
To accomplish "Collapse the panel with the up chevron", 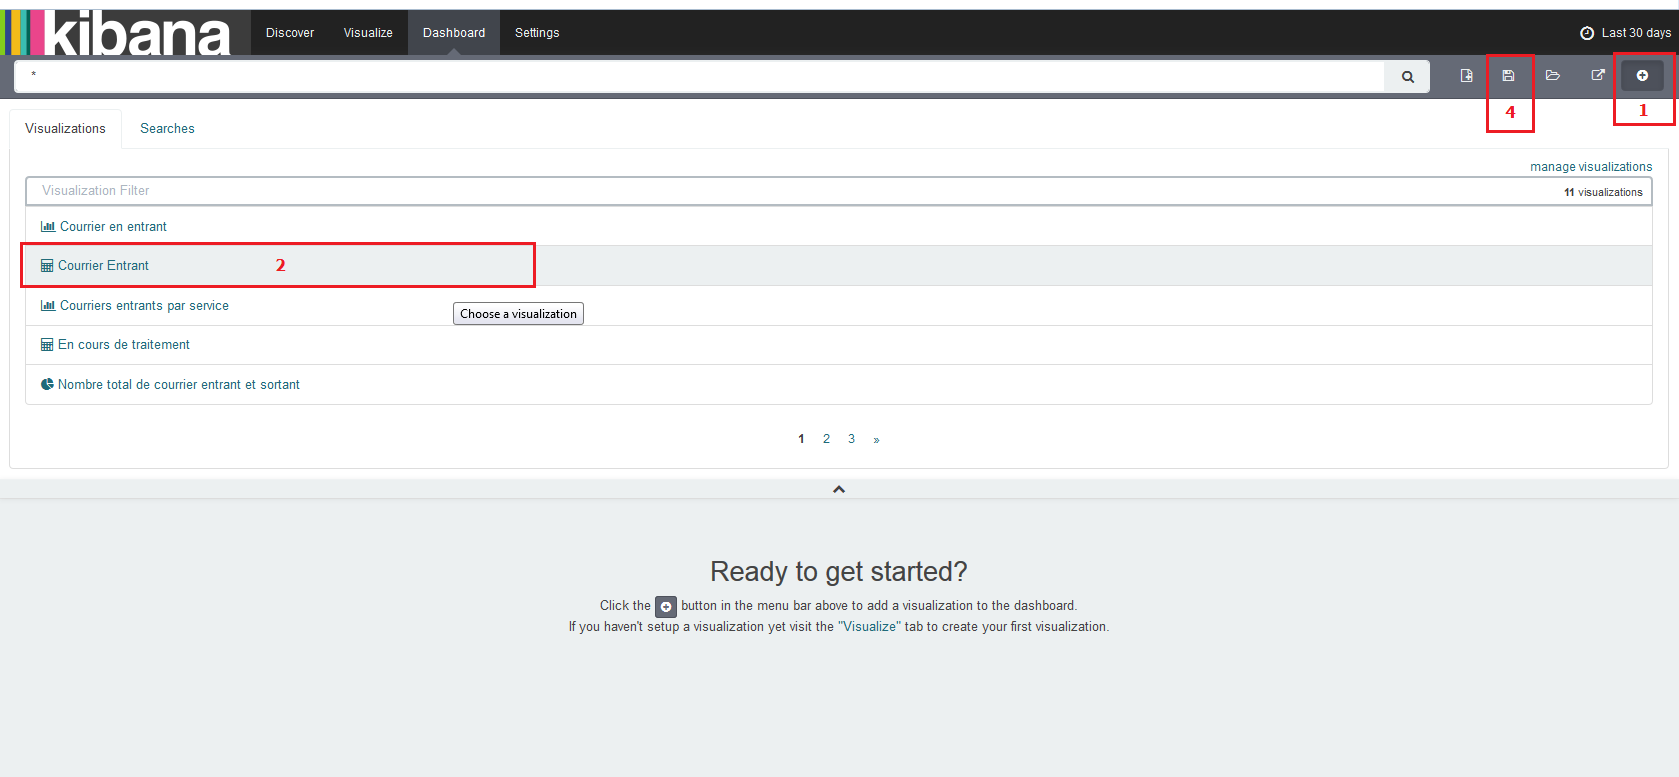I will click(839, 489).
